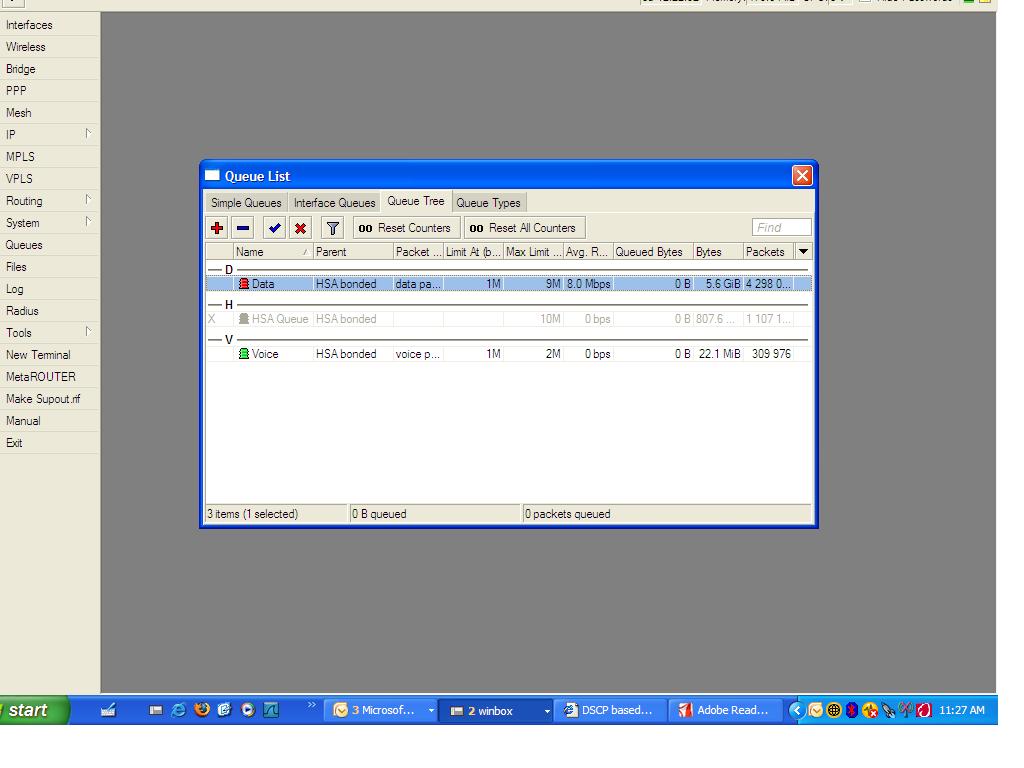The width and height of the screenshot is (1024, 768).
Task: Click the 10M max limit of HSA Queue
Action: pyautogui.click(x=550, y=319)
